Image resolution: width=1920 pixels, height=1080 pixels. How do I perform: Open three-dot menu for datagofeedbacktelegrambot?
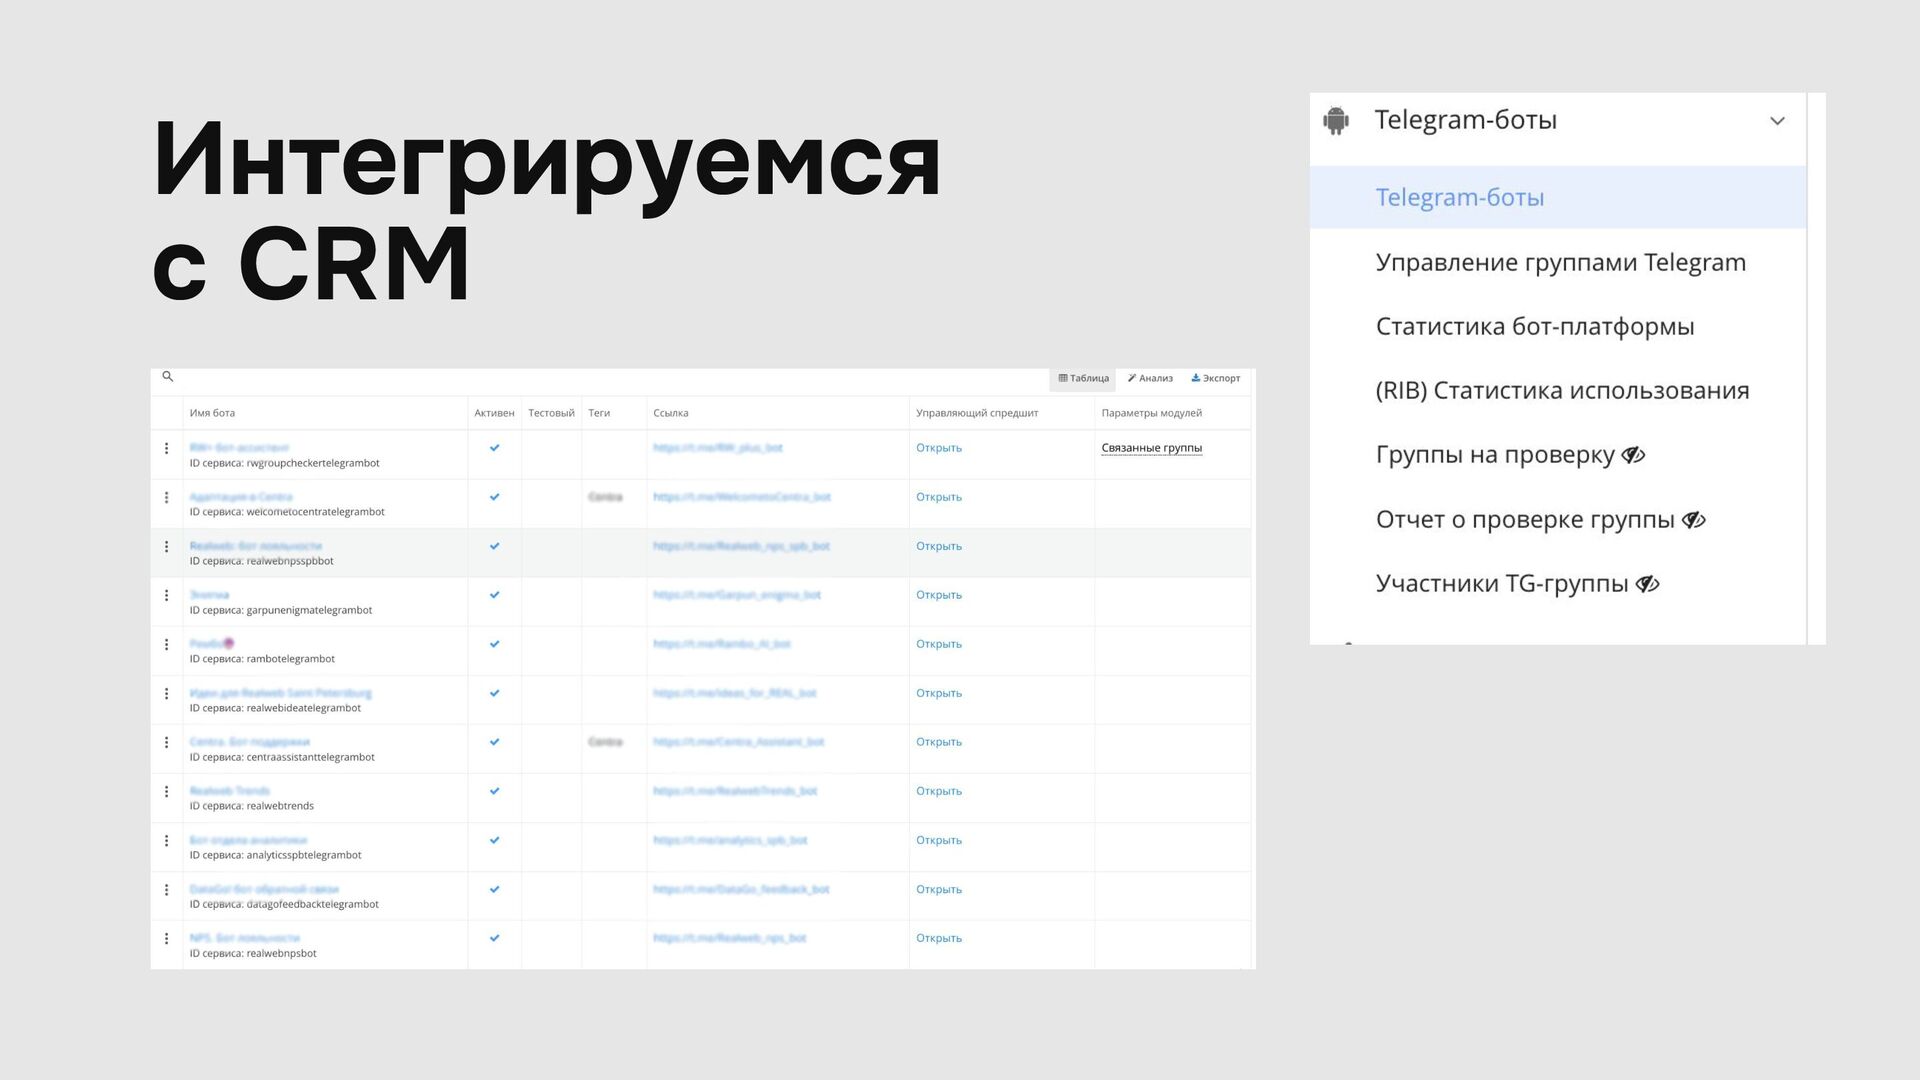coord(166,890)
